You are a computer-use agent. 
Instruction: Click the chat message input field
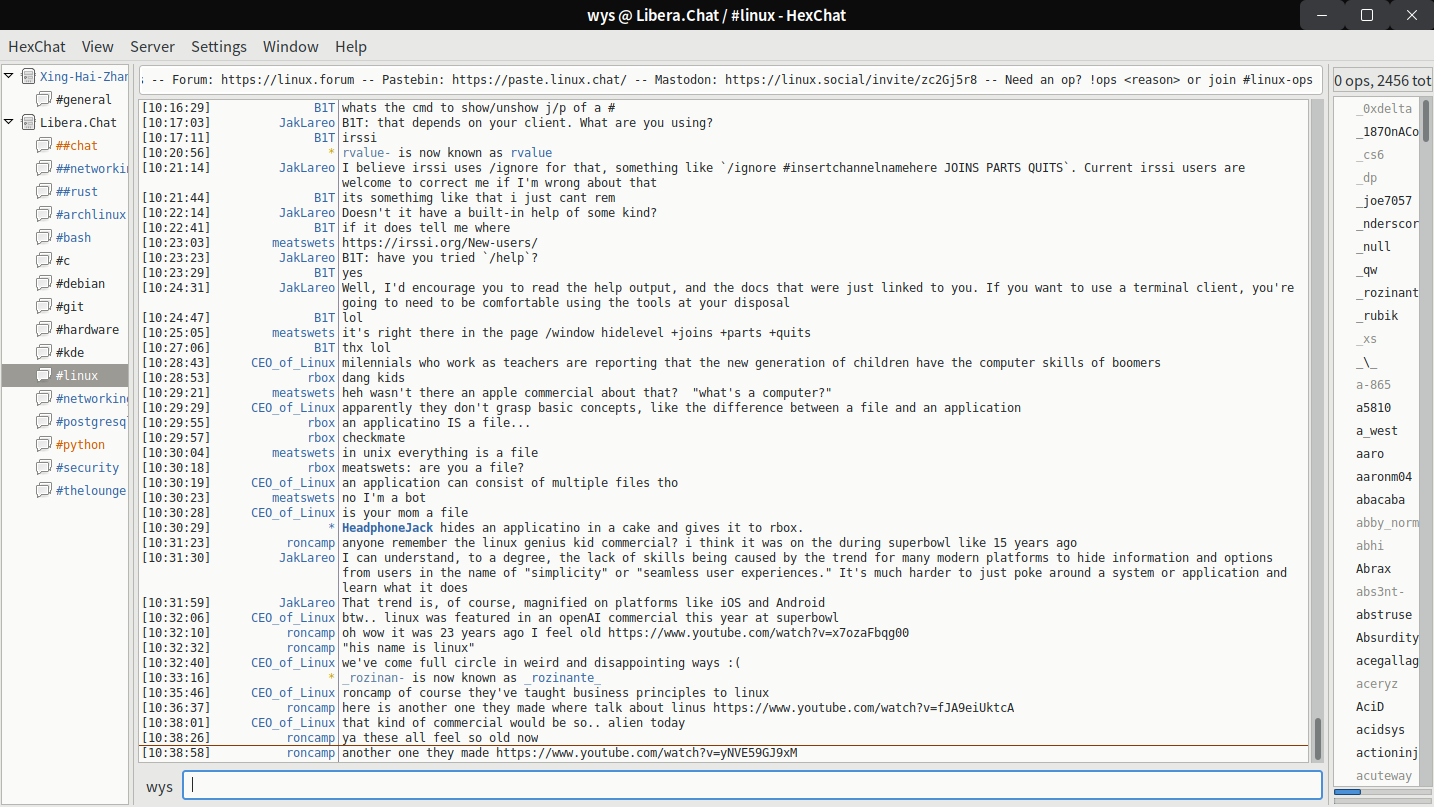pos(750,786)
